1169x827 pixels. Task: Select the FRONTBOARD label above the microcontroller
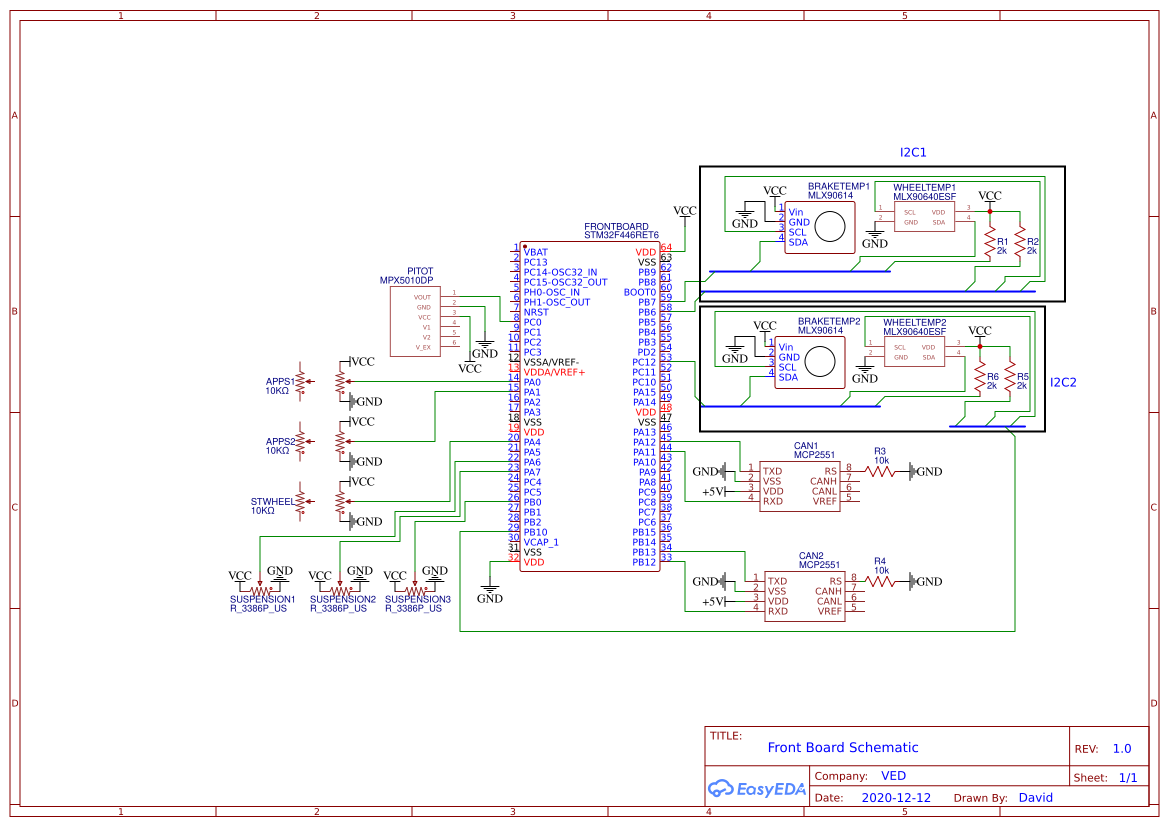point(615,227)
